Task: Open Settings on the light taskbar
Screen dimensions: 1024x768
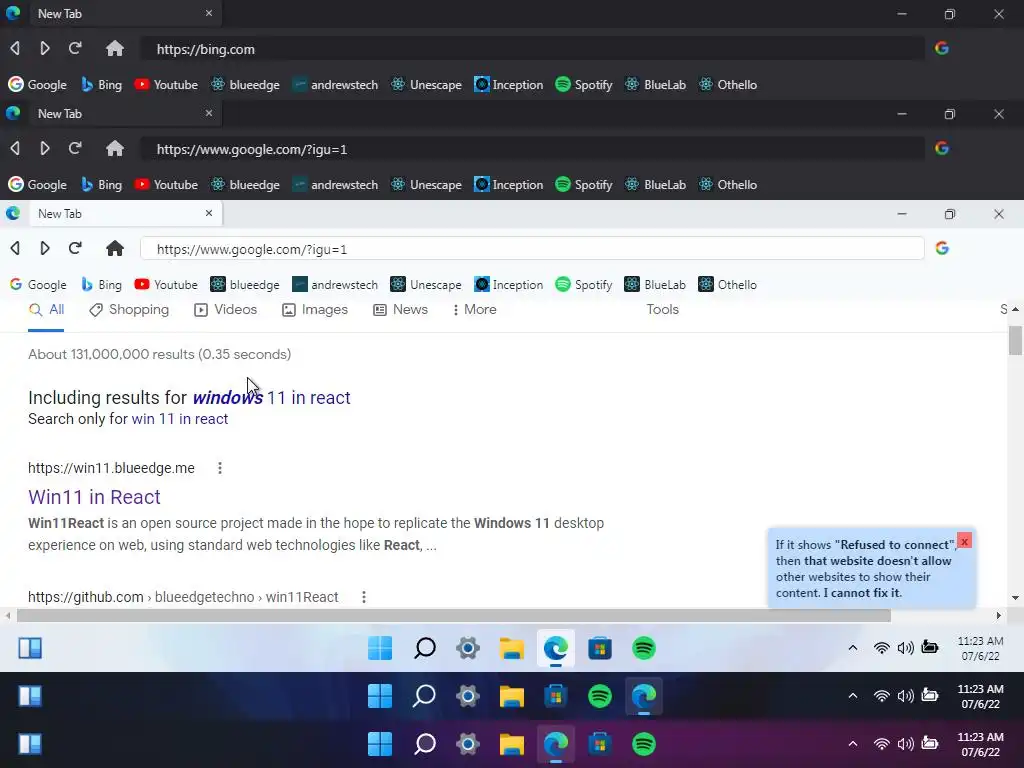Action: [468, 648]
